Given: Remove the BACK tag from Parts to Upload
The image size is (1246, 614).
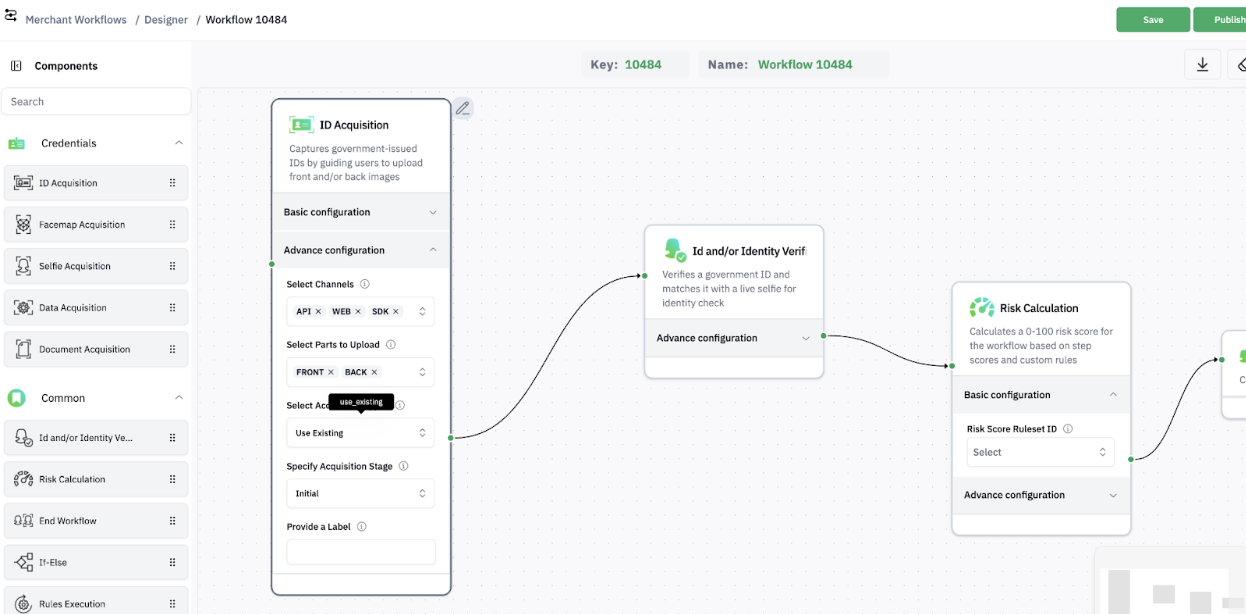Looking at the screenshot, I should (375, 372).
